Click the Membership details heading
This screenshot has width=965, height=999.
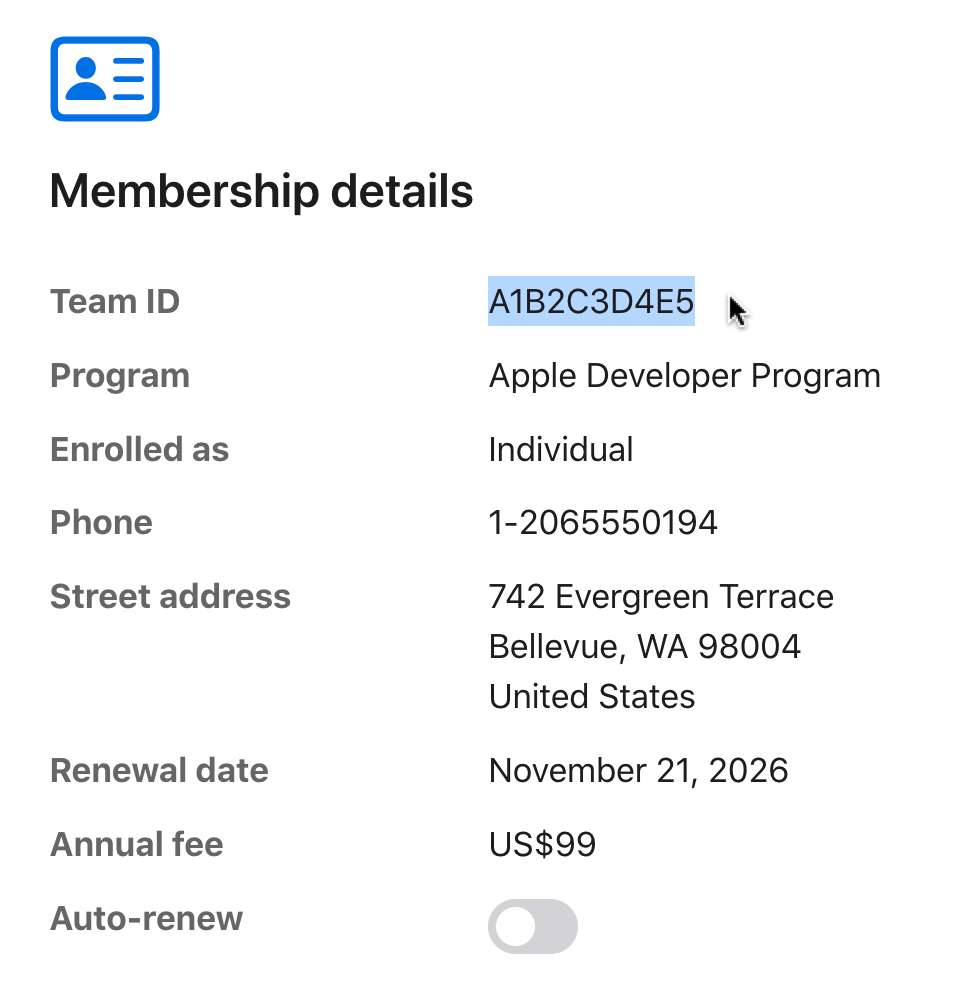coord(261,192)
